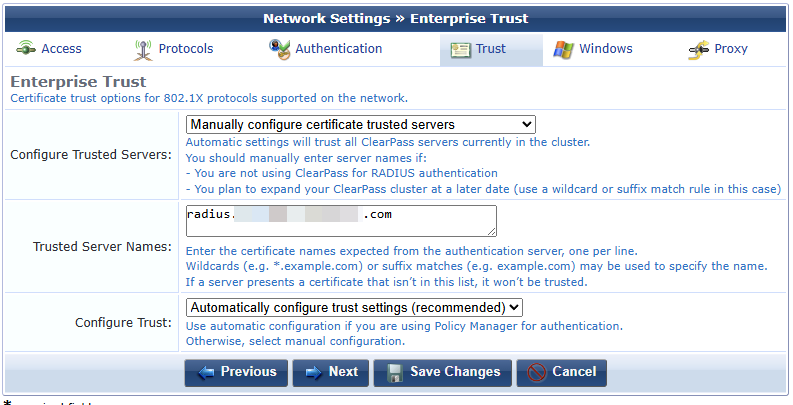This screenshot has height=405, width=793.
Task: Click the Proxy tab icon
Action: tap(699, 49)
